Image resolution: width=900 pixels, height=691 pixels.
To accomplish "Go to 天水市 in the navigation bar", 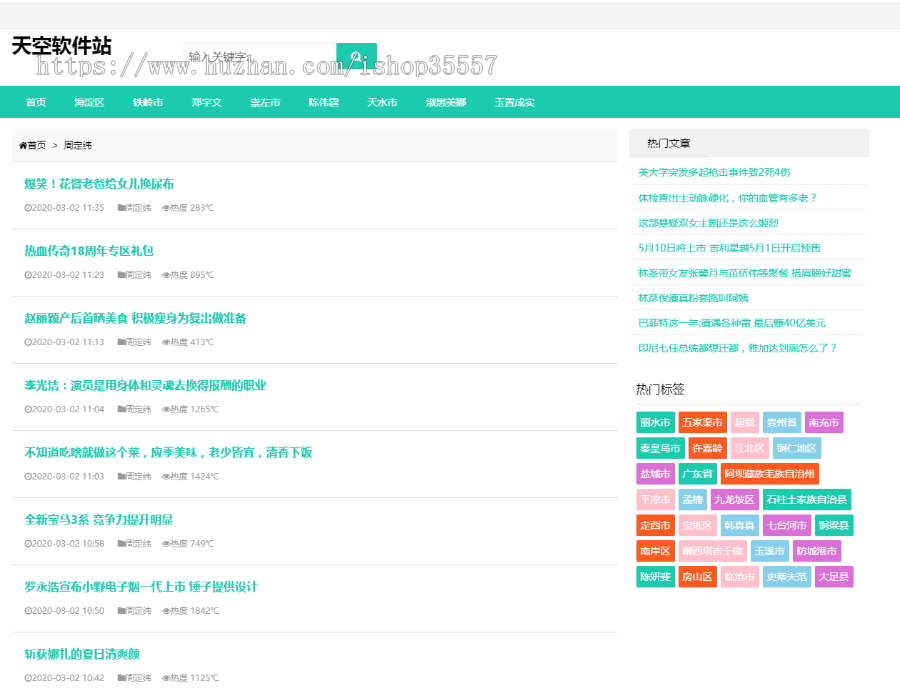I will [382, 103].
